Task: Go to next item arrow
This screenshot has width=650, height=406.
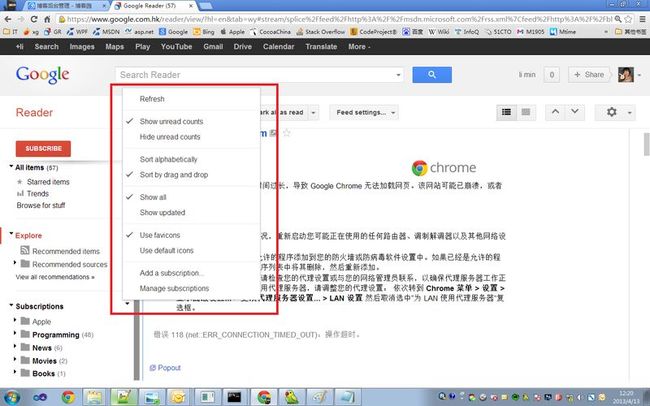Action: (x=575, y=112)
